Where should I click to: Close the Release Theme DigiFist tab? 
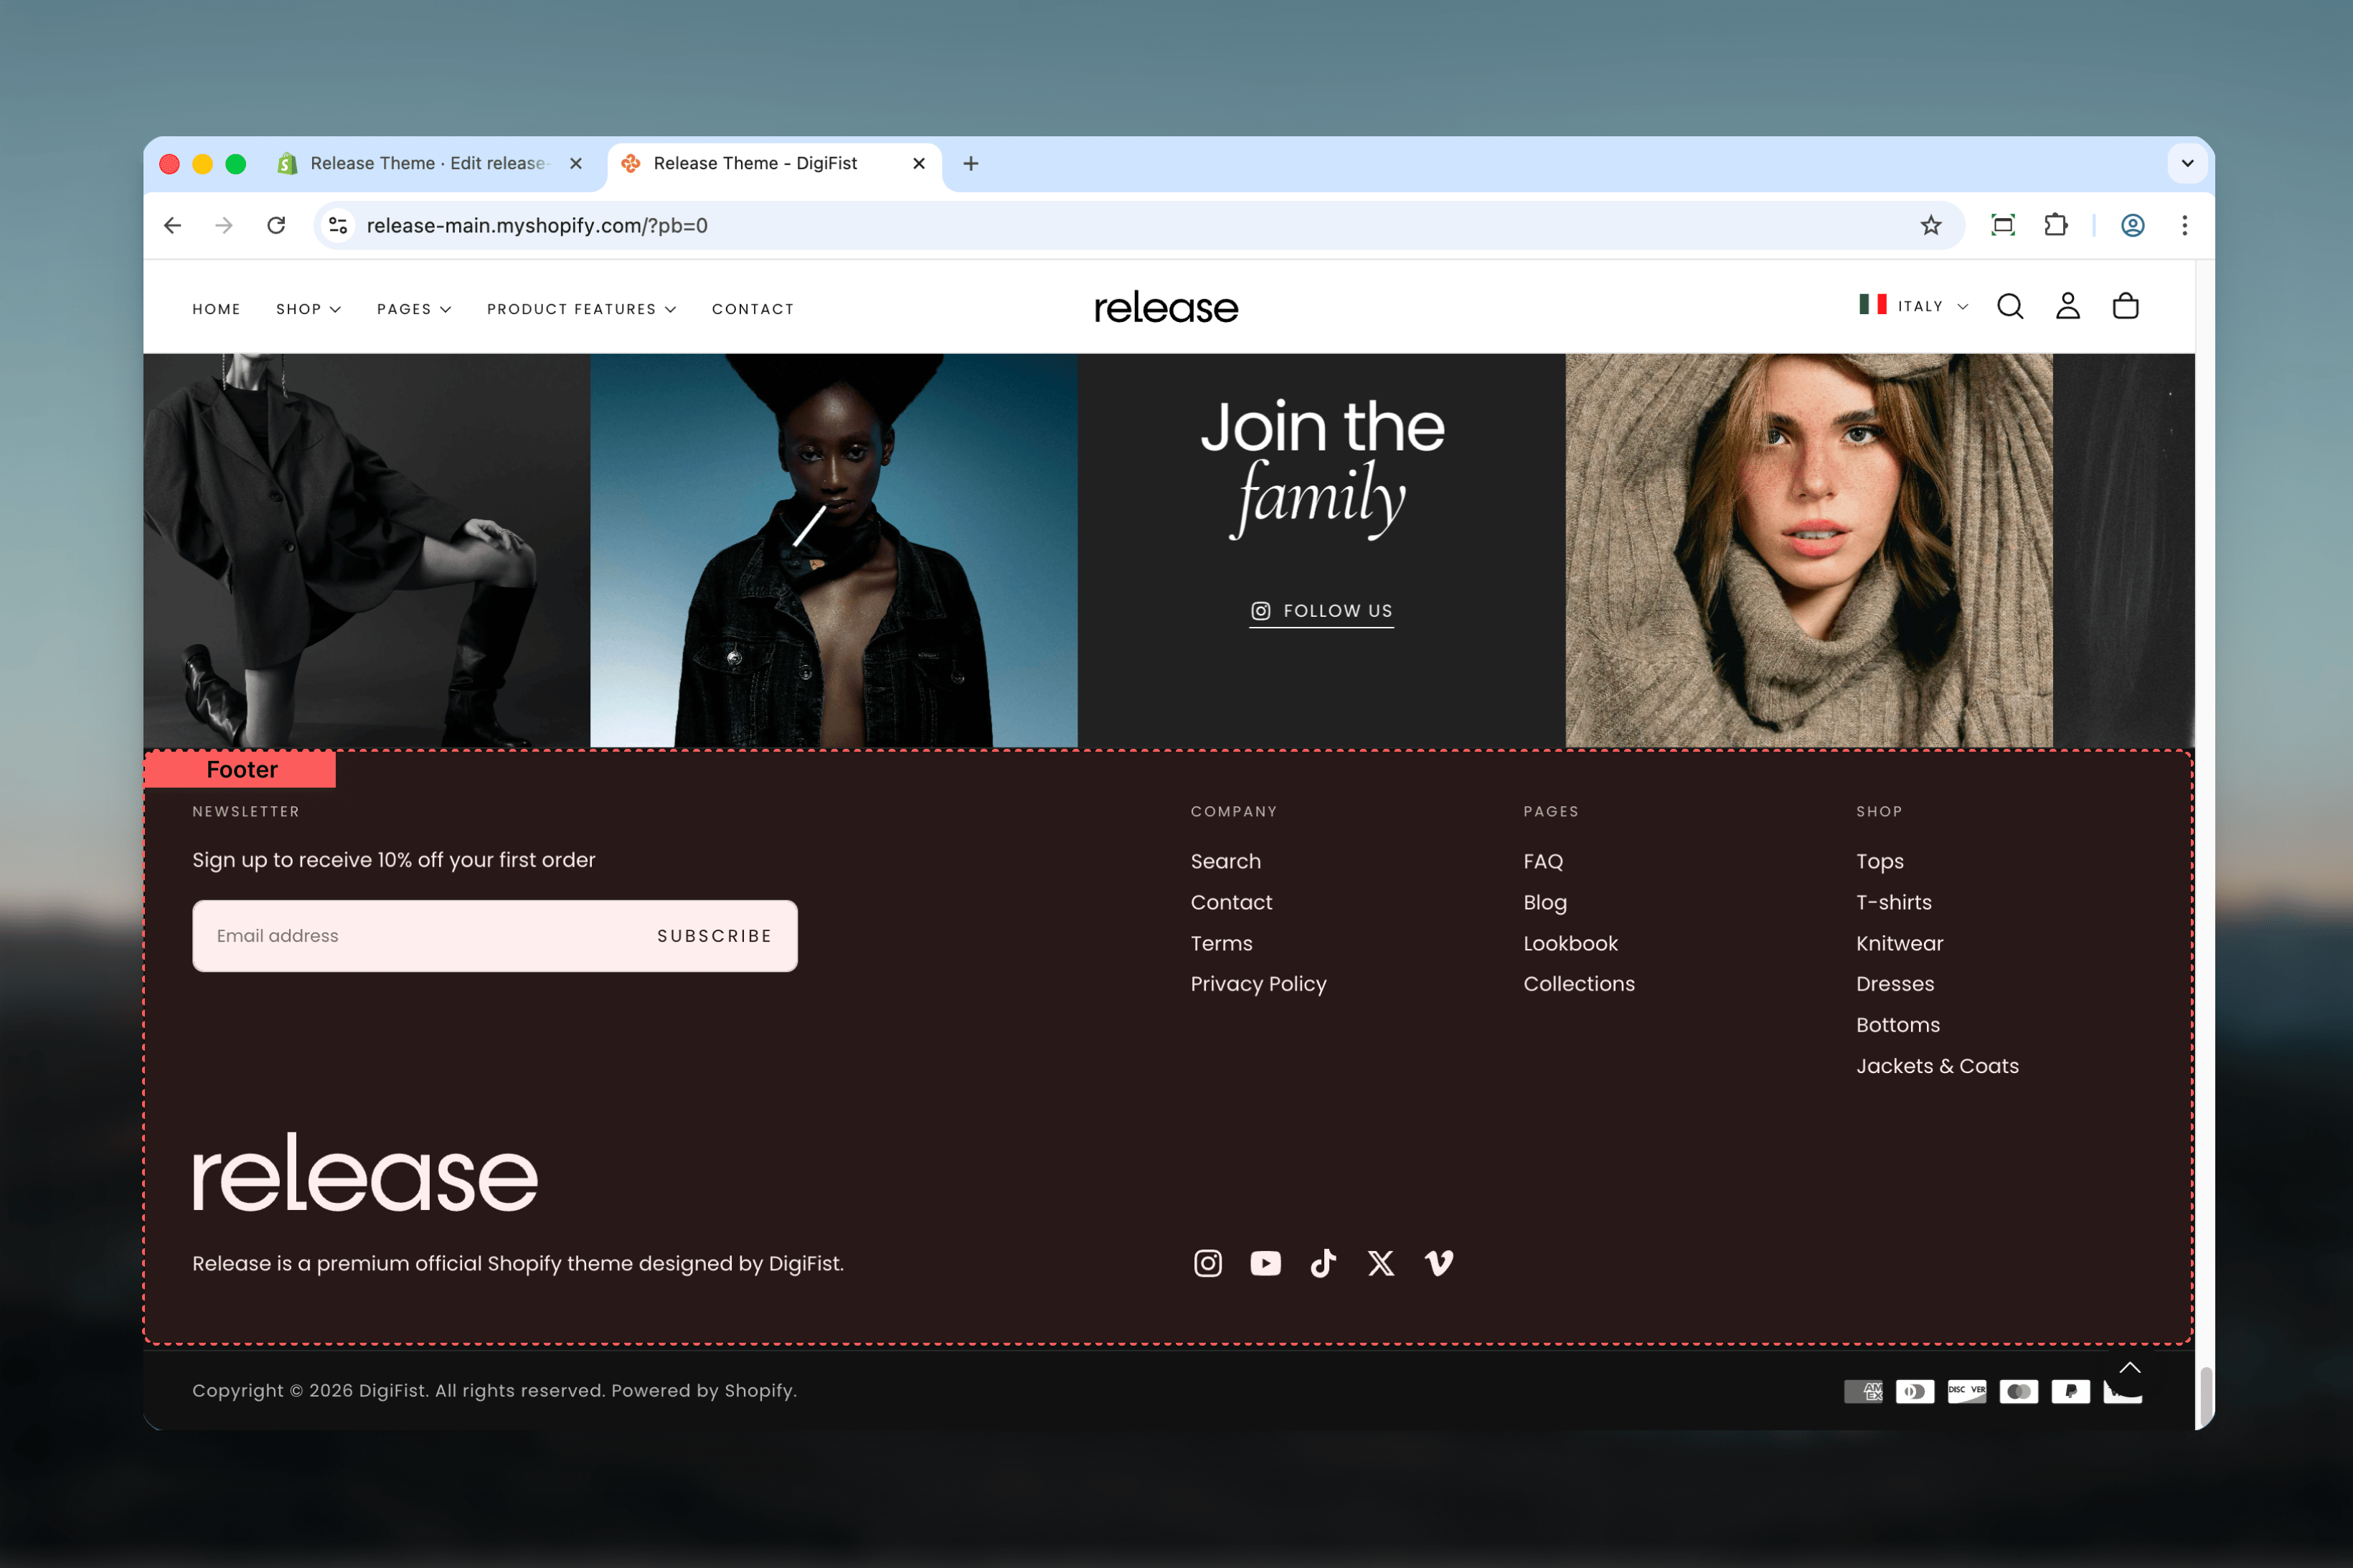click(x=919, y=163)
